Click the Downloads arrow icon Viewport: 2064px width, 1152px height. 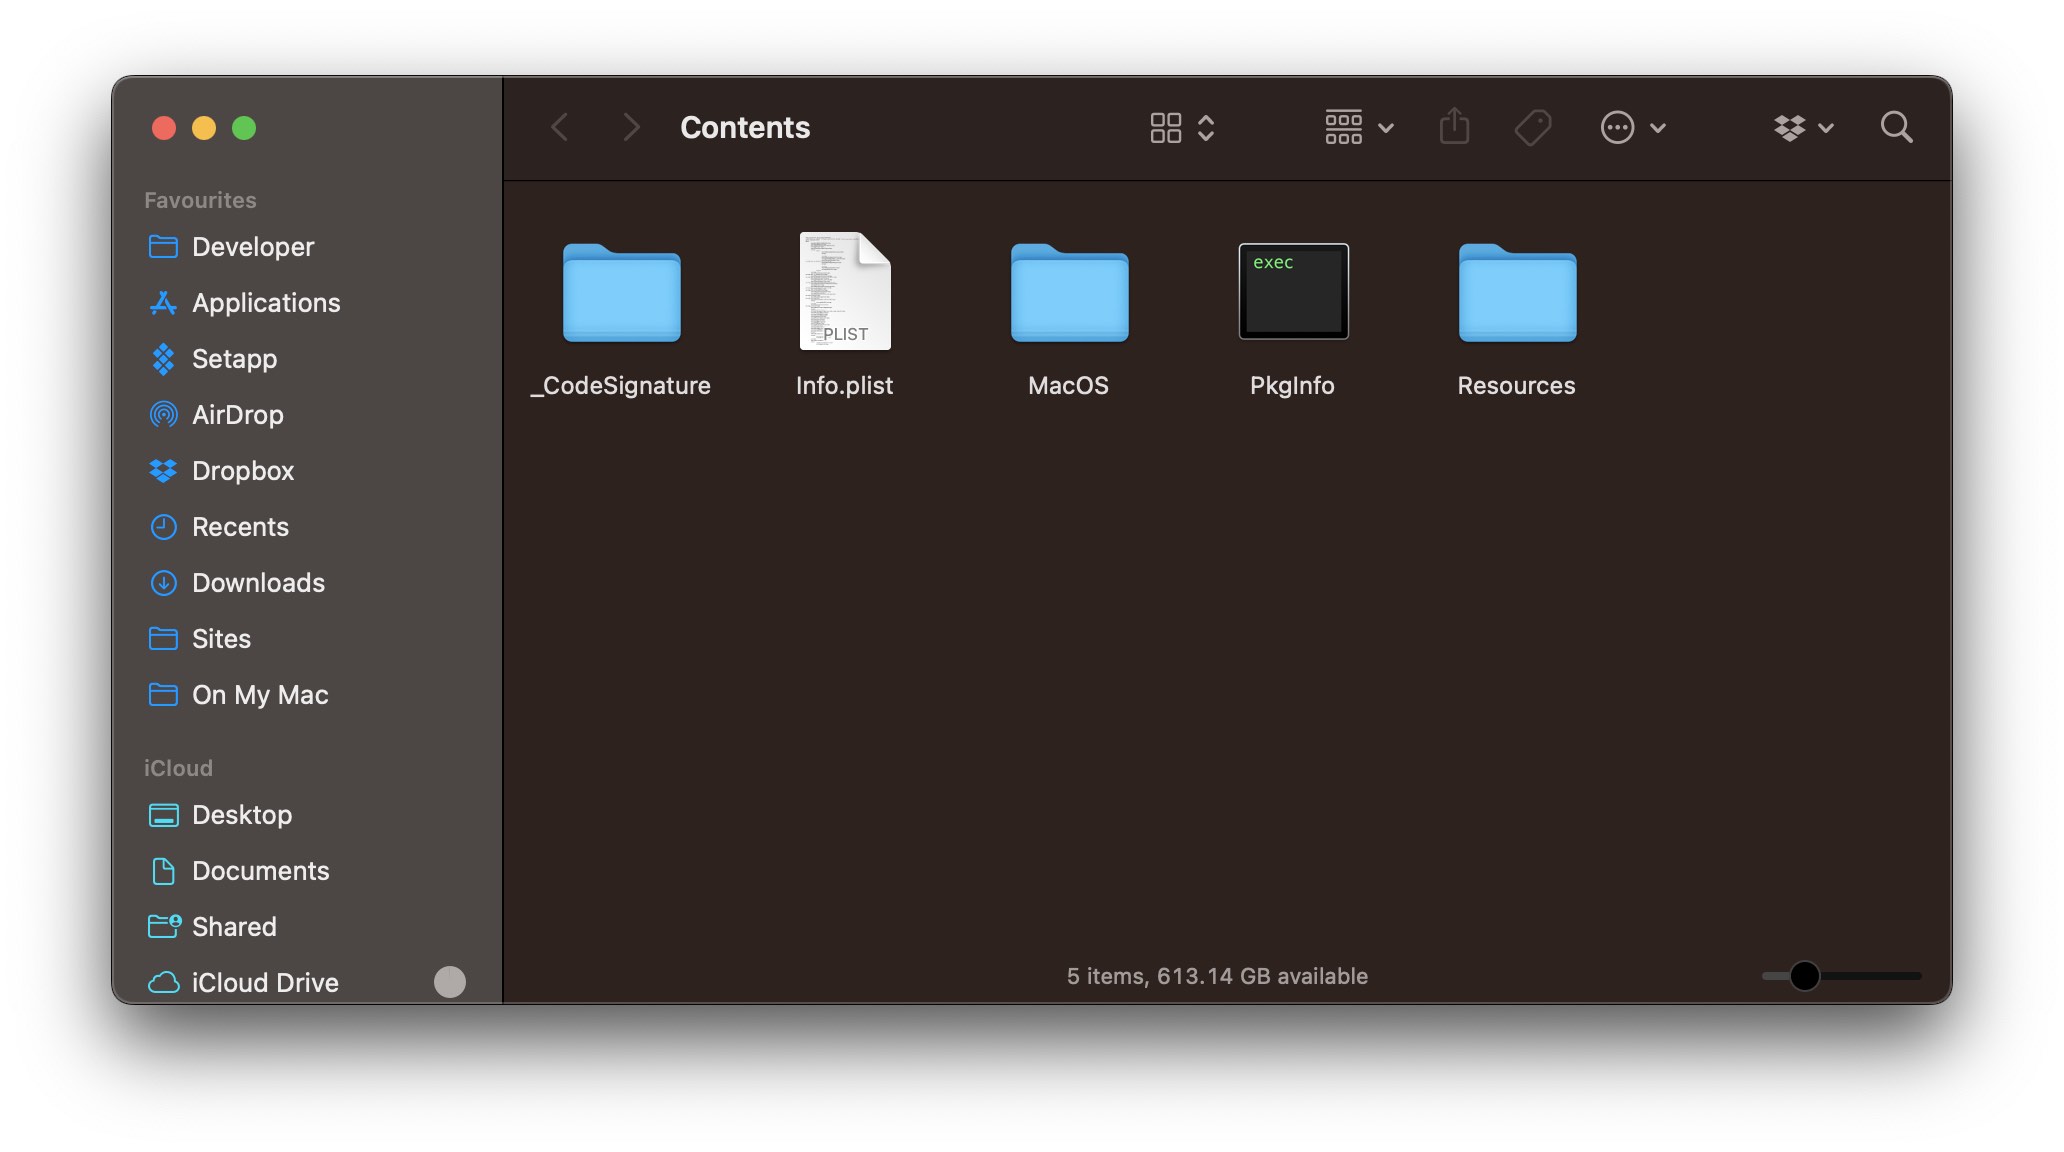(x=163, y=582)
